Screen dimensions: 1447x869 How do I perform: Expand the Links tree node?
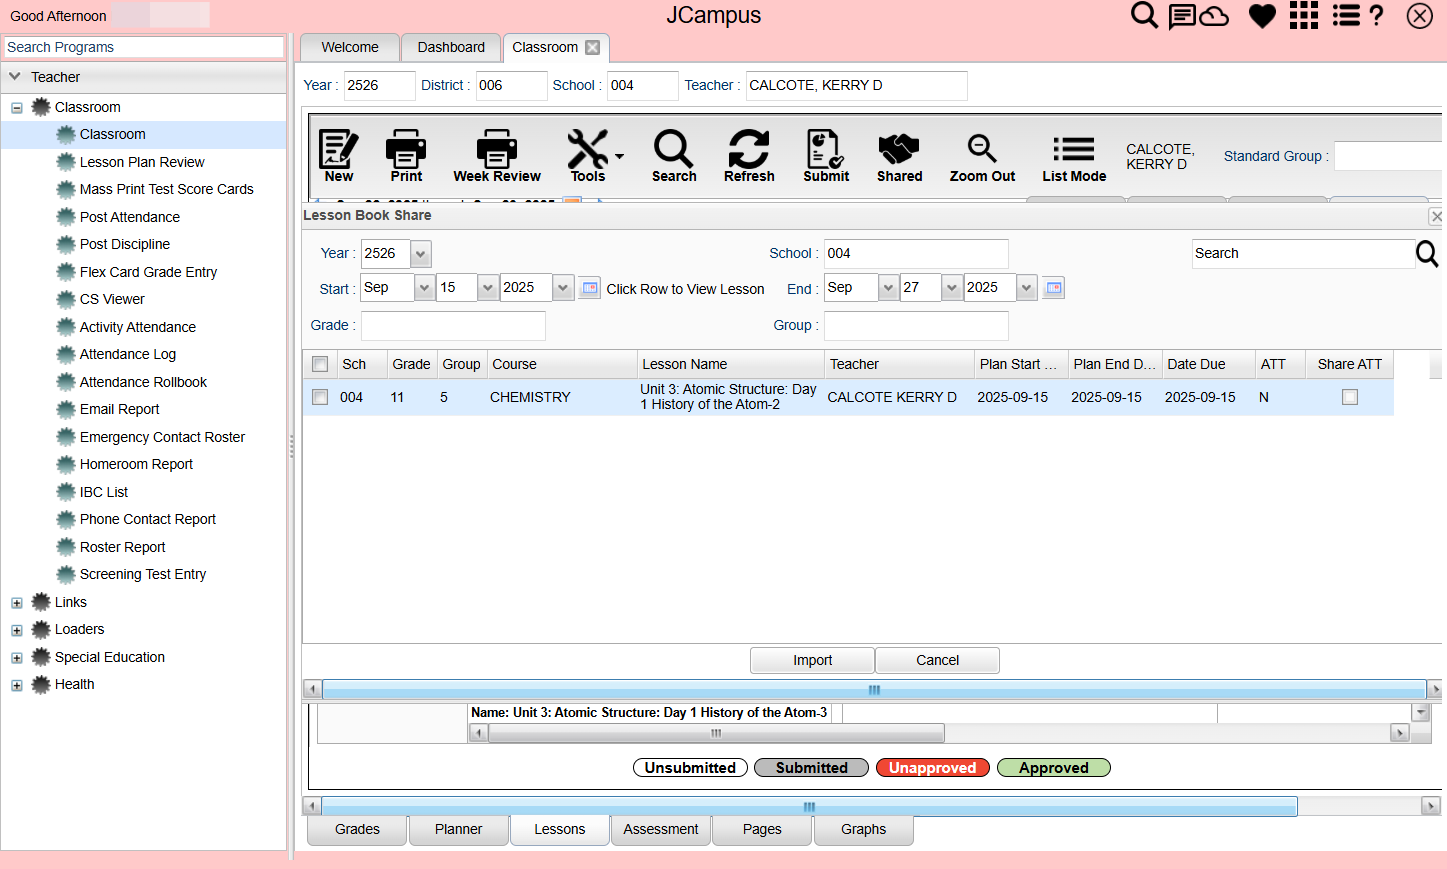coord(17,603)
